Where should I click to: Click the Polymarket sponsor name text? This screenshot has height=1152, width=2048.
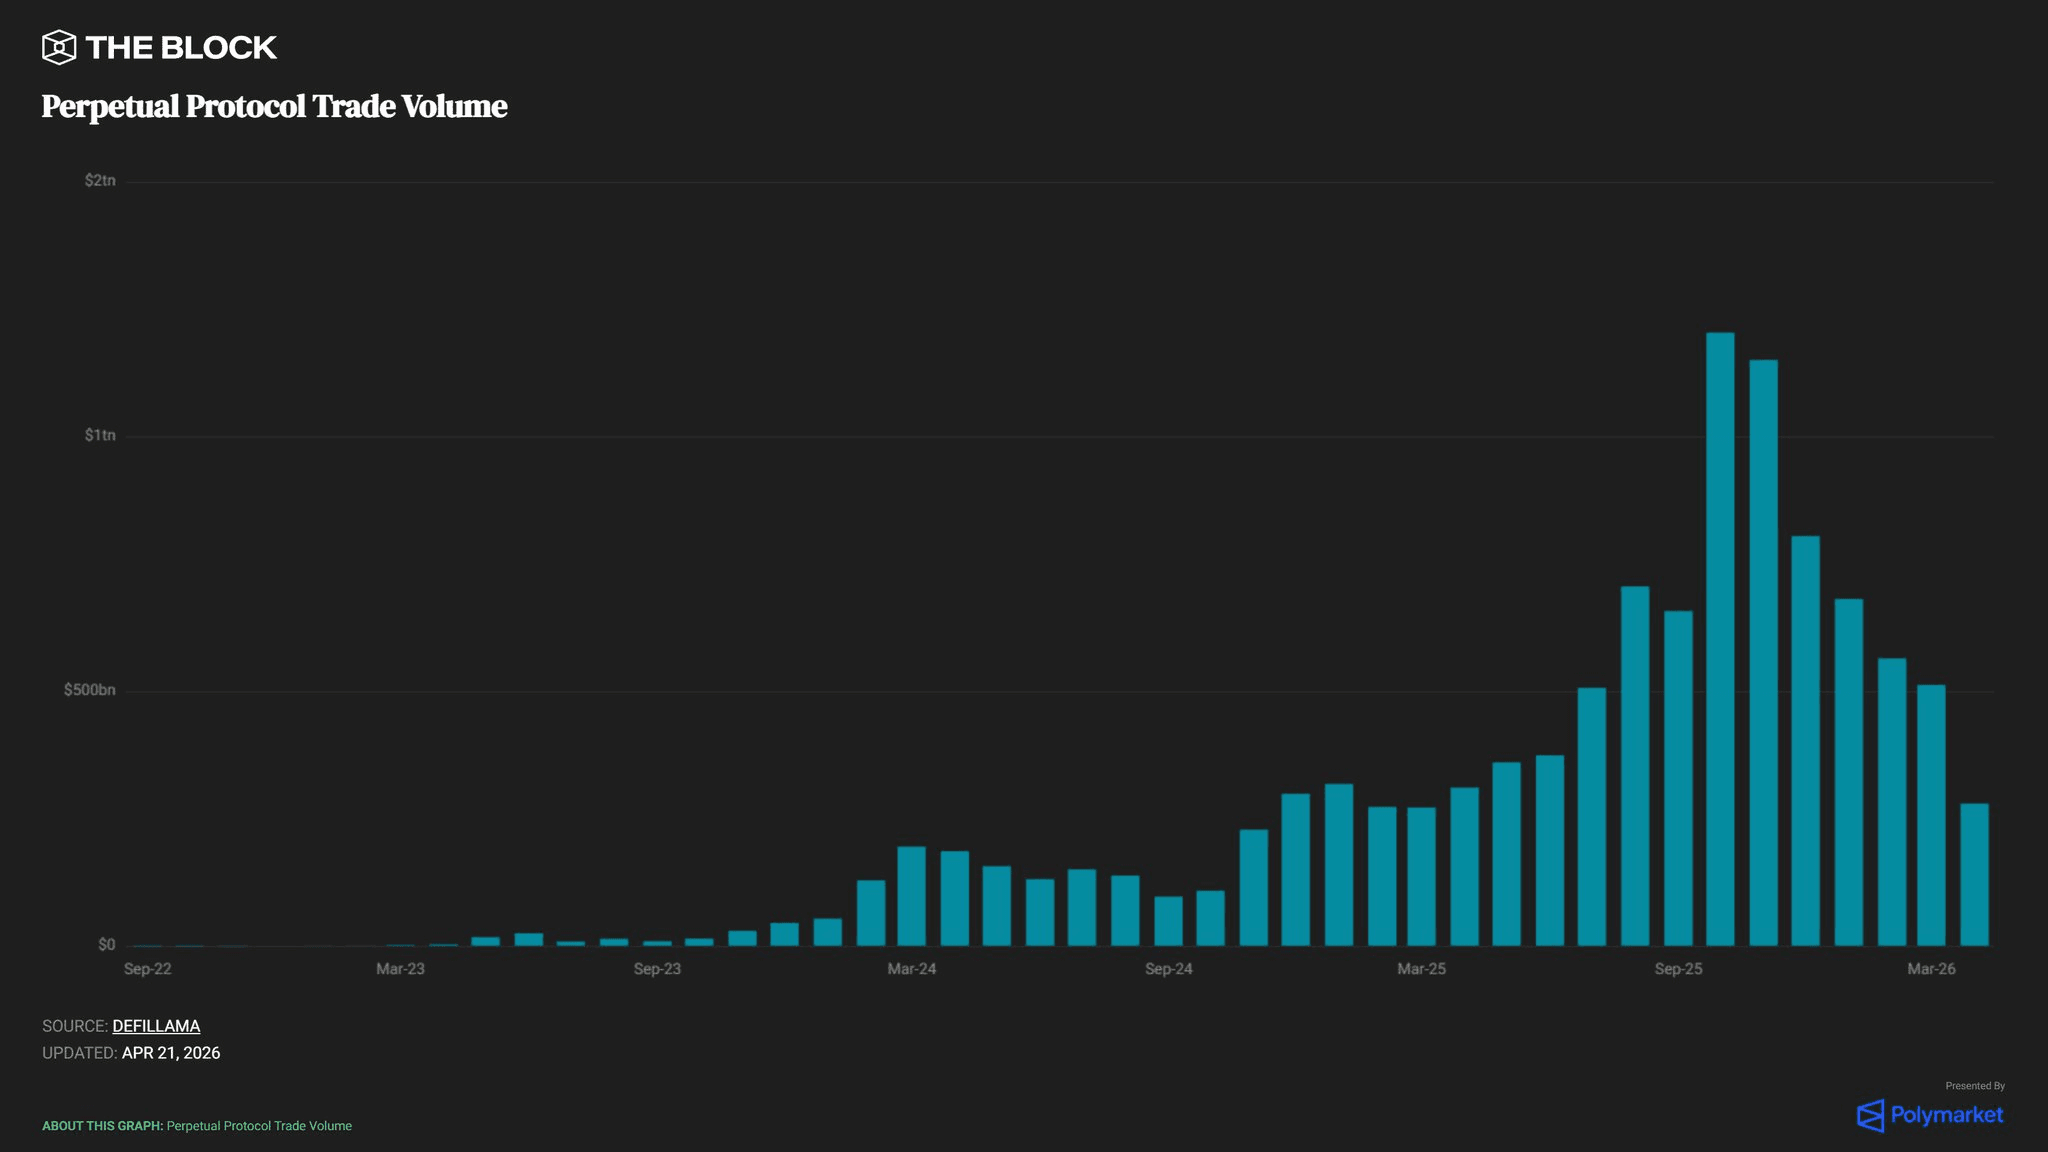1946,1115
